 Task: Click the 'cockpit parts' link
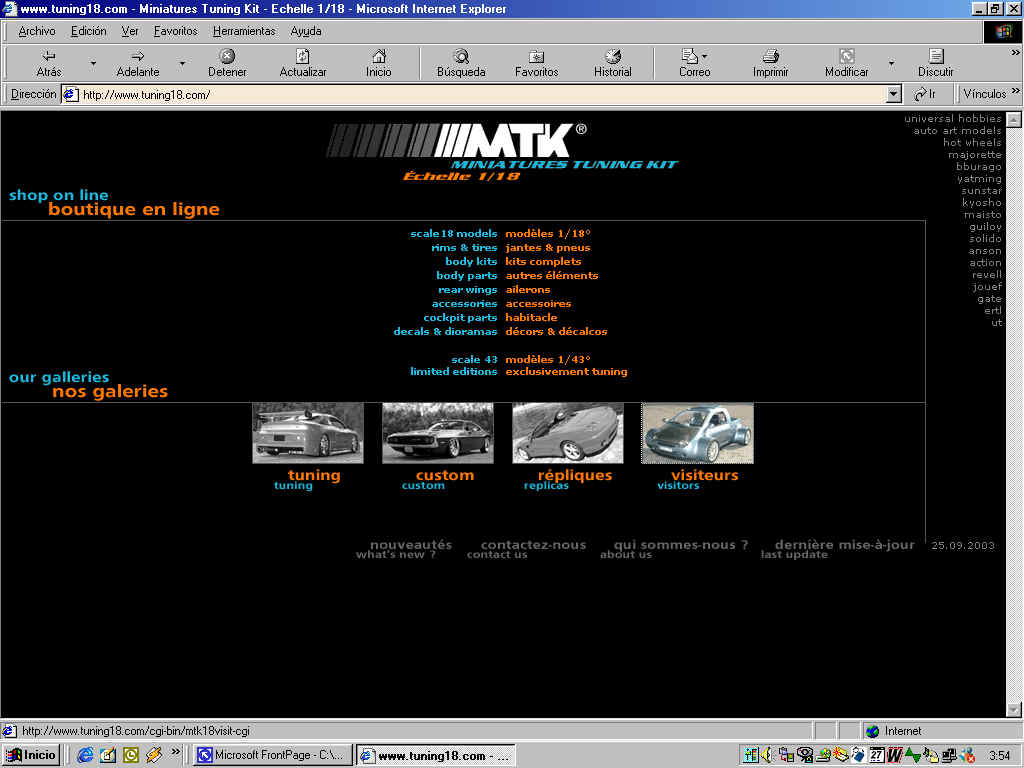coord(460,317)
